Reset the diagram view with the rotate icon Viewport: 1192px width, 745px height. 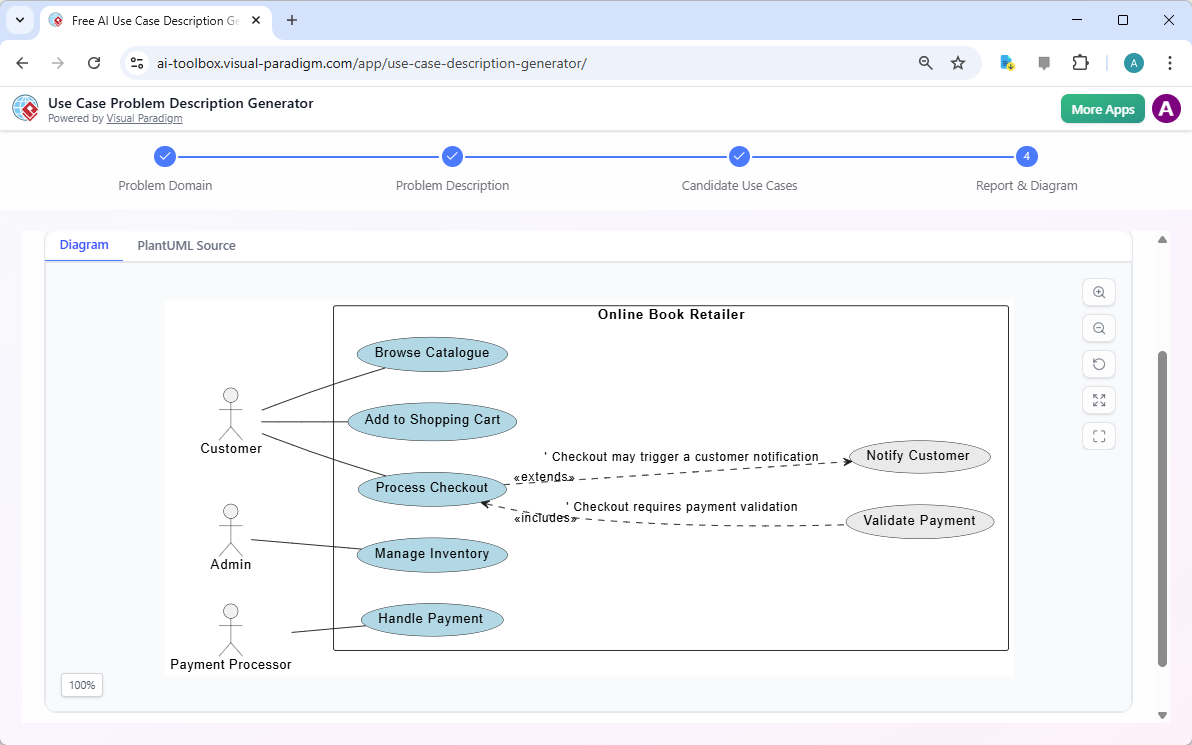(x=1098, y=364)
